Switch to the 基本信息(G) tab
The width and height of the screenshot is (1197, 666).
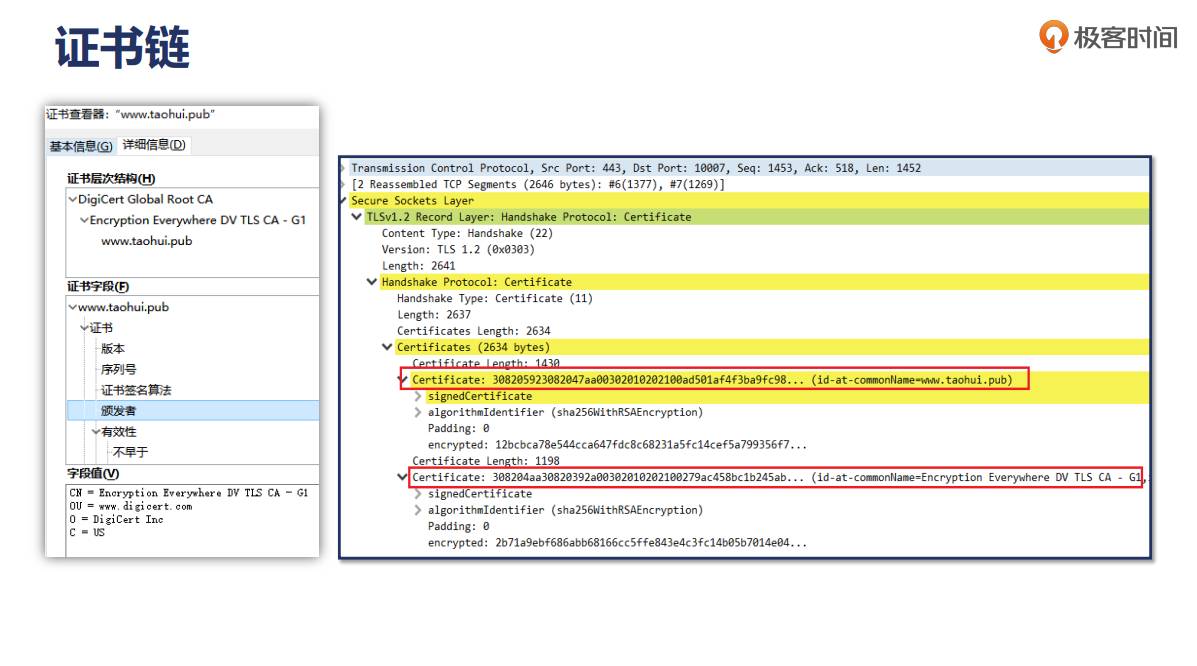(x=81, y=146)
